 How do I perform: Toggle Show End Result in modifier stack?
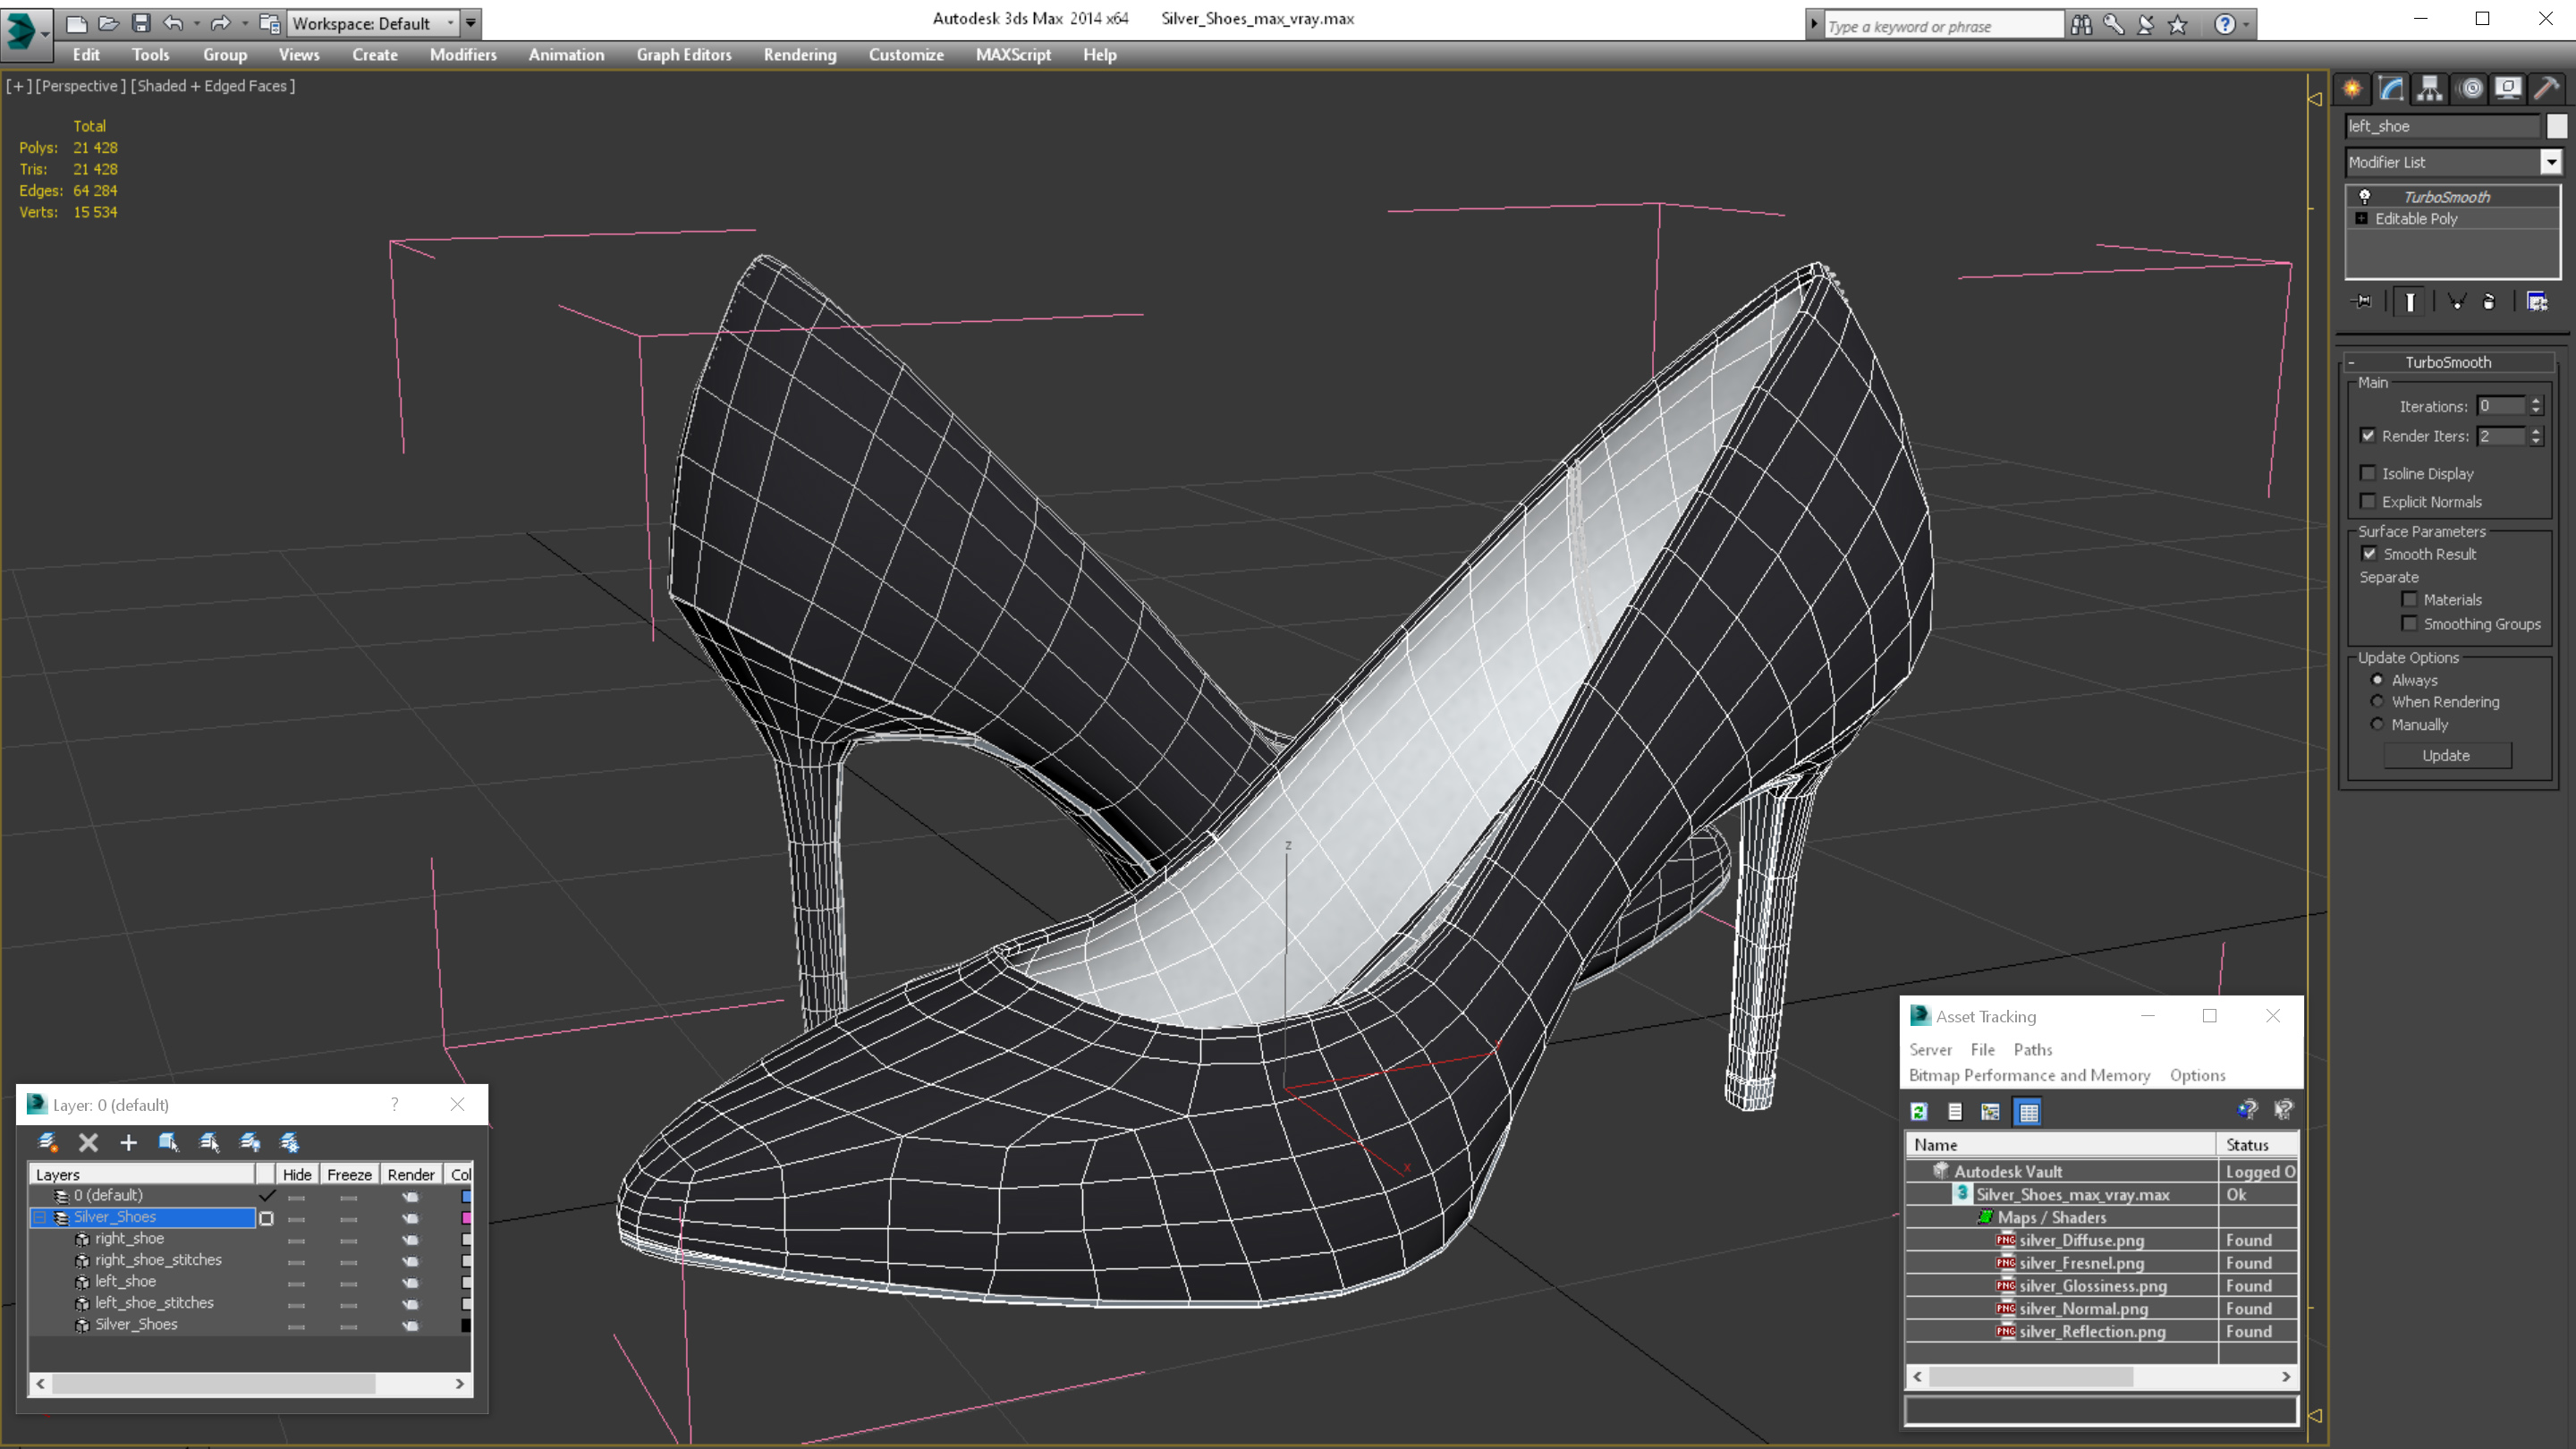click(2410, 301)
